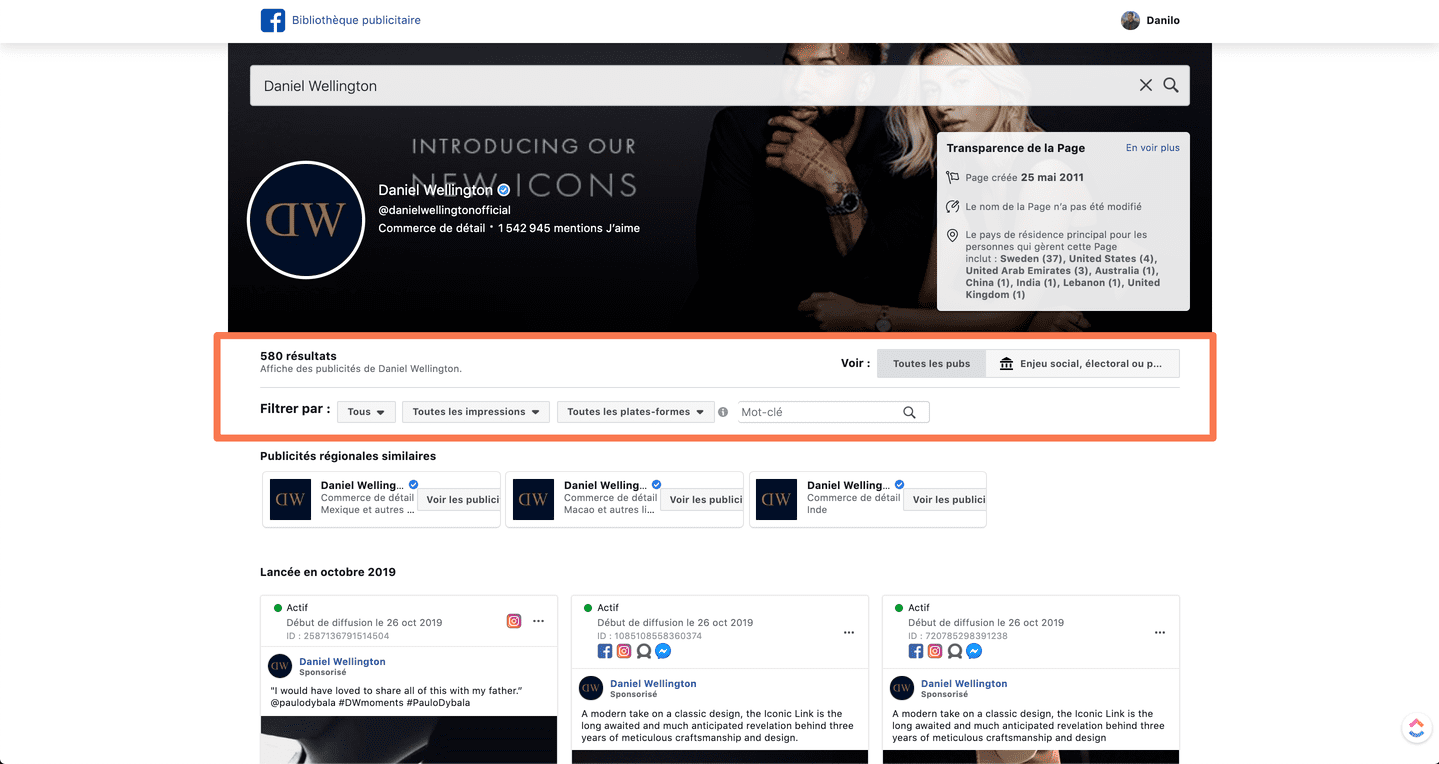Open the three-dot menu on ad 720785298391238
Image resolution: width=1439 pixels, height=764 pixels.
(x=1160, y=632)
